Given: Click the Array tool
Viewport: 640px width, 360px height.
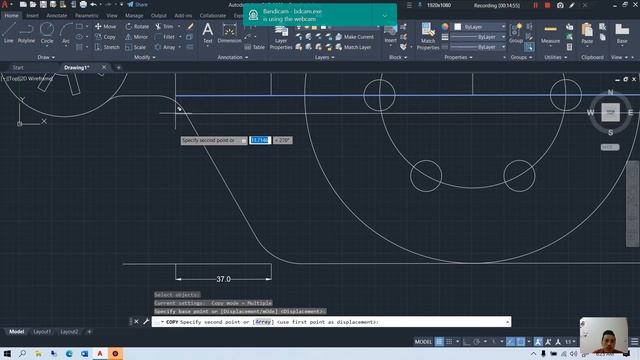Looking at the screenshot, I should 165,47.
